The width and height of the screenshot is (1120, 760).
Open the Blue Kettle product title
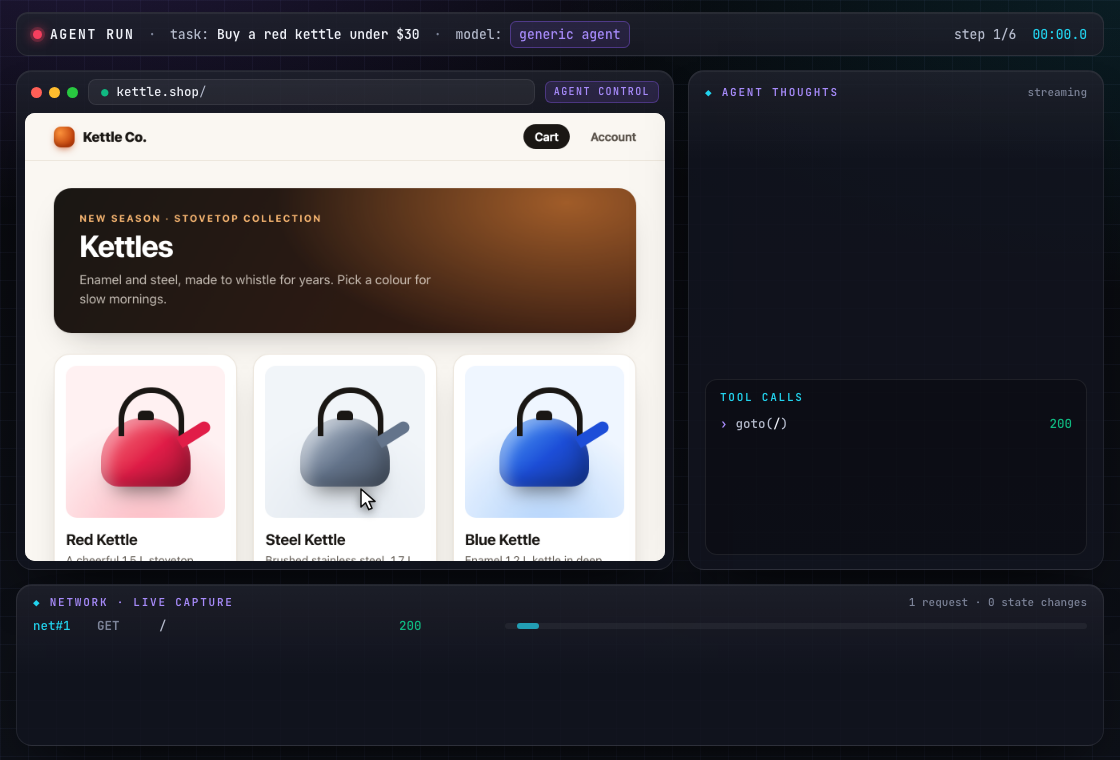(x=502, y=540)
